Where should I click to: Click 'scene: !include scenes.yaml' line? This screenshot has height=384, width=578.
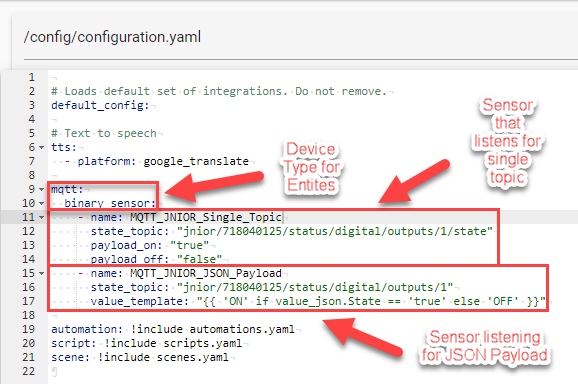pos(140,357)
